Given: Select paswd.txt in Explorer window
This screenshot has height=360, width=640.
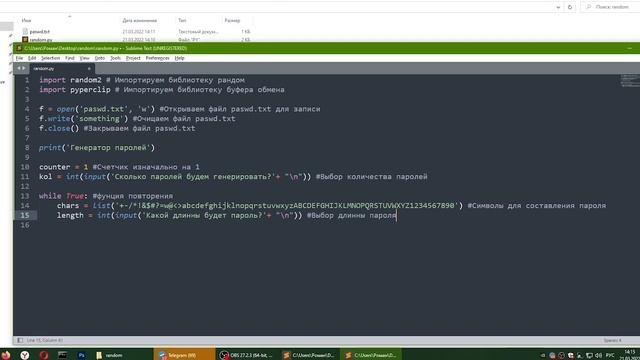Looking at the screenshot, I should pos(40,31).
